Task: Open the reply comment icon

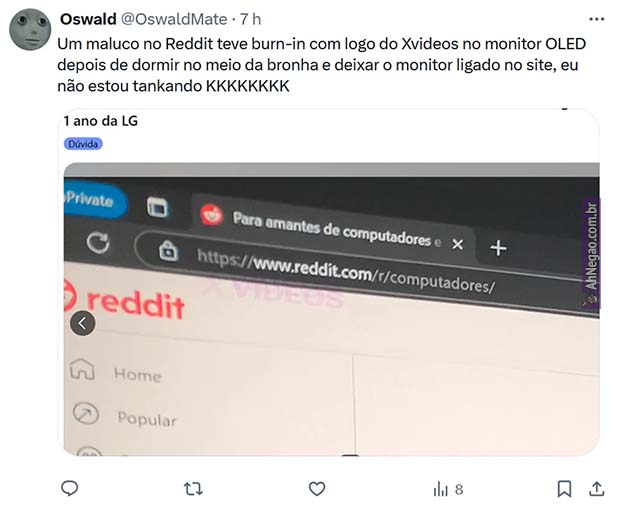Action: (x=70, y=489)
